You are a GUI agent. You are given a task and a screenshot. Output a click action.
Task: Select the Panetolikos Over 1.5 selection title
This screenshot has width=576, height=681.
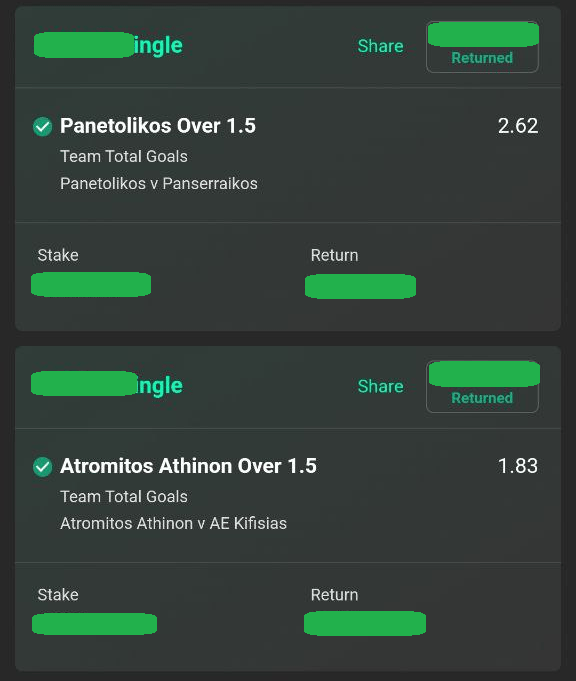coord(158,126)
